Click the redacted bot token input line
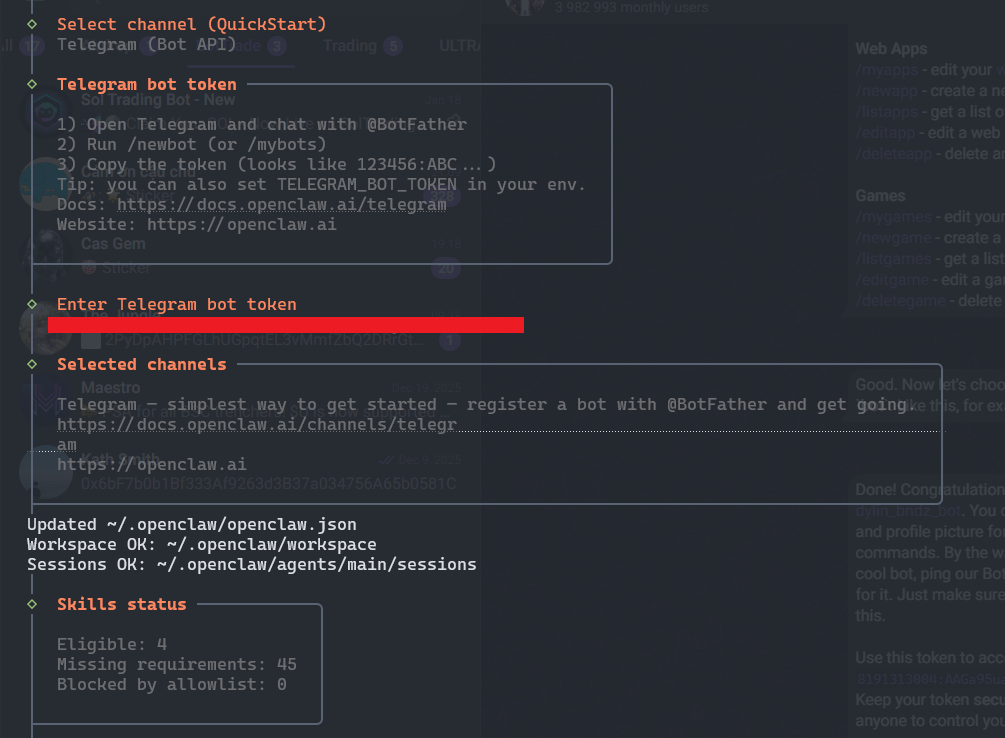This screenshot has width=1005, height=738. pos(285,325)
